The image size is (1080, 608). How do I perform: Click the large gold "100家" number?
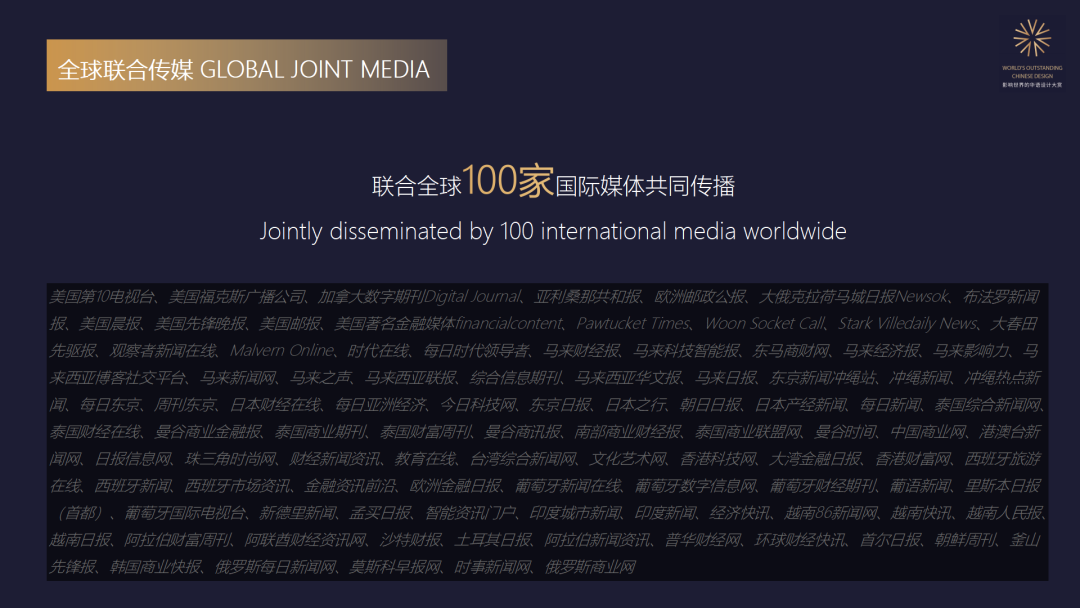pos(508,181)
